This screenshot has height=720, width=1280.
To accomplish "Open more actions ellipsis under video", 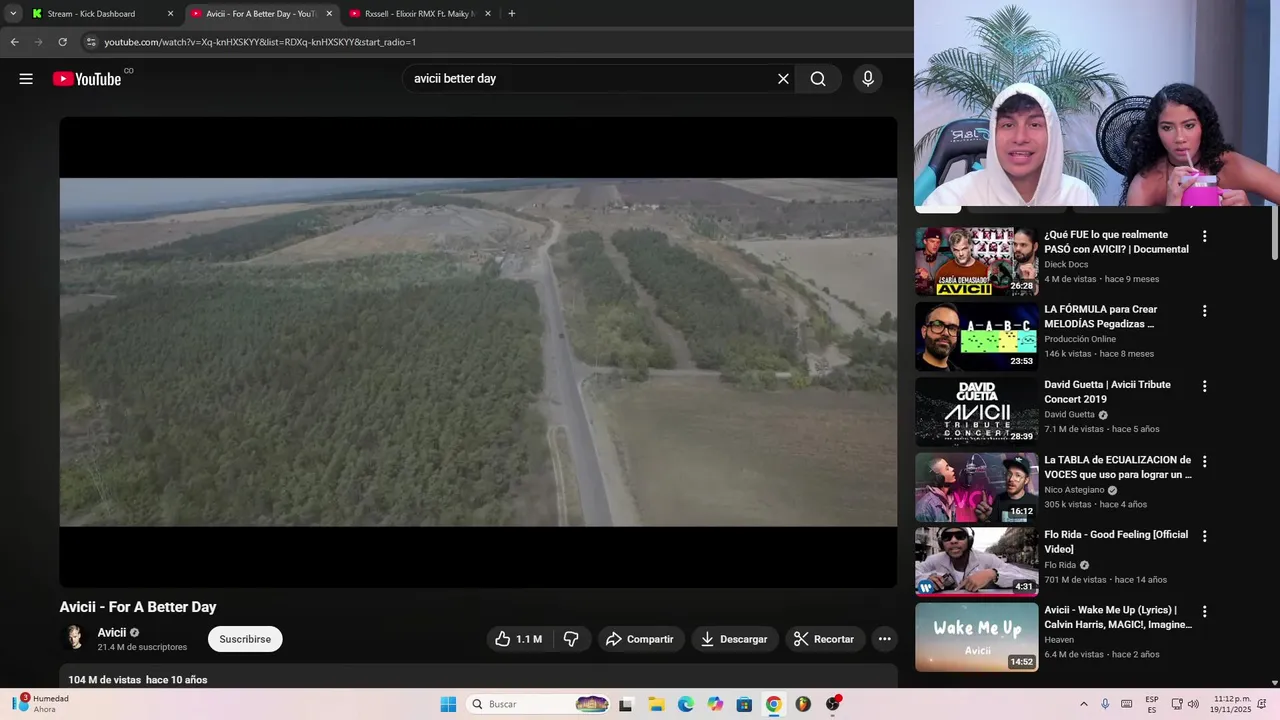I will click(x=884, y=639).
